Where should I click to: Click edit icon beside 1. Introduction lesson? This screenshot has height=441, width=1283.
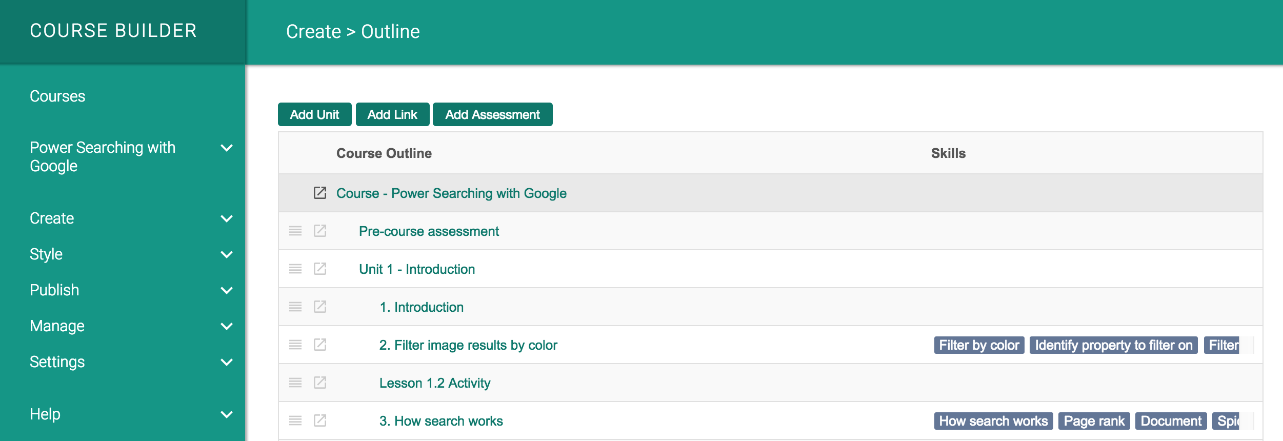(320, 307)
